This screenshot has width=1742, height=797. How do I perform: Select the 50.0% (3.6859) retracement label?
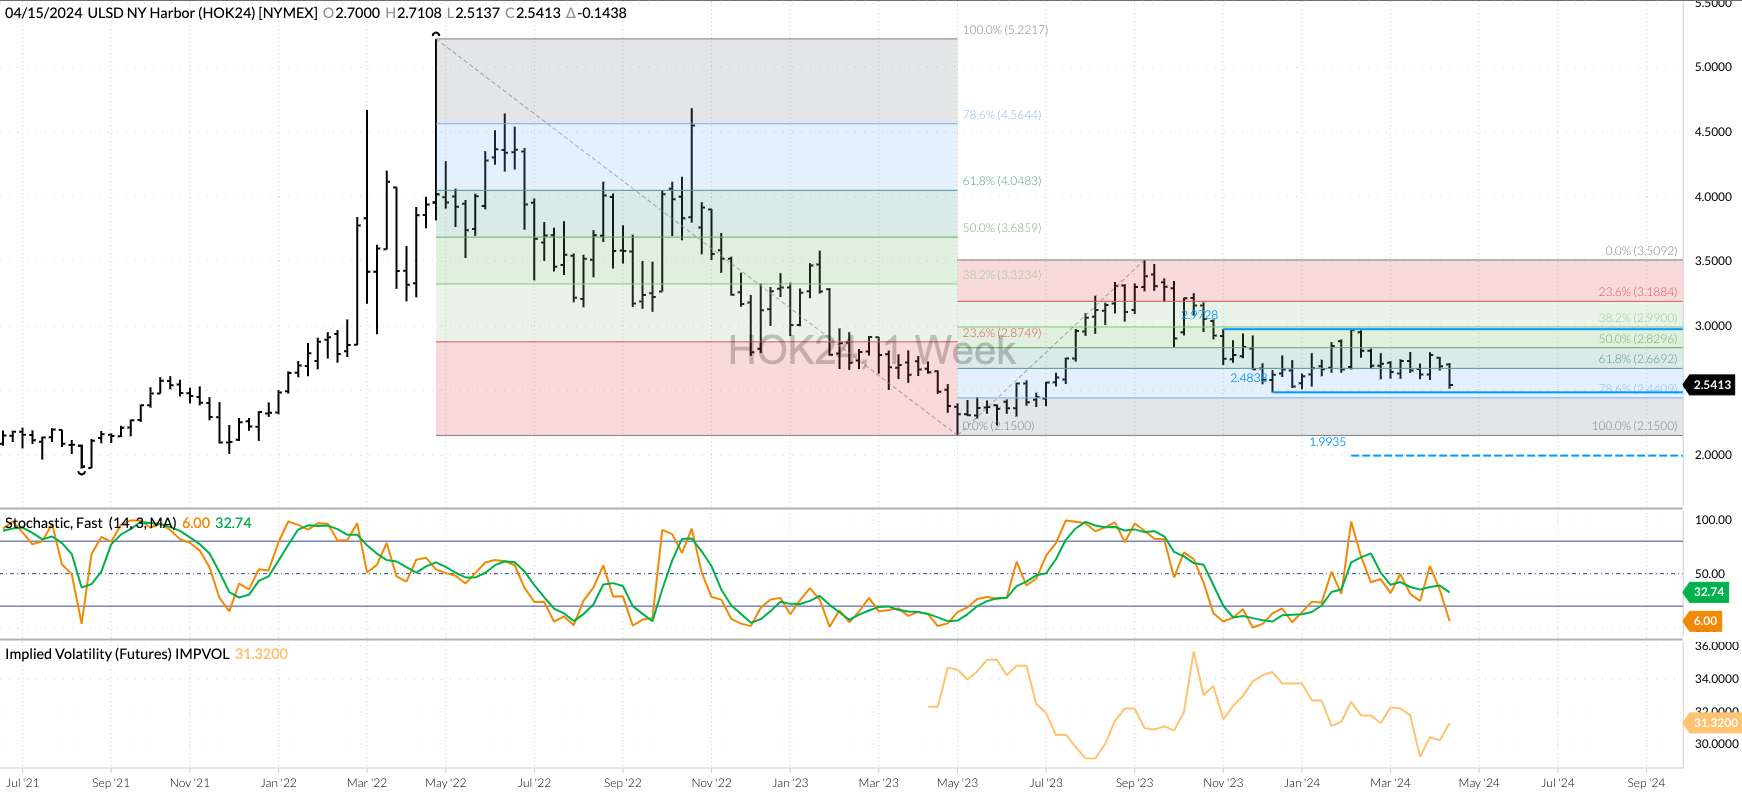(x=1002, y=228)
